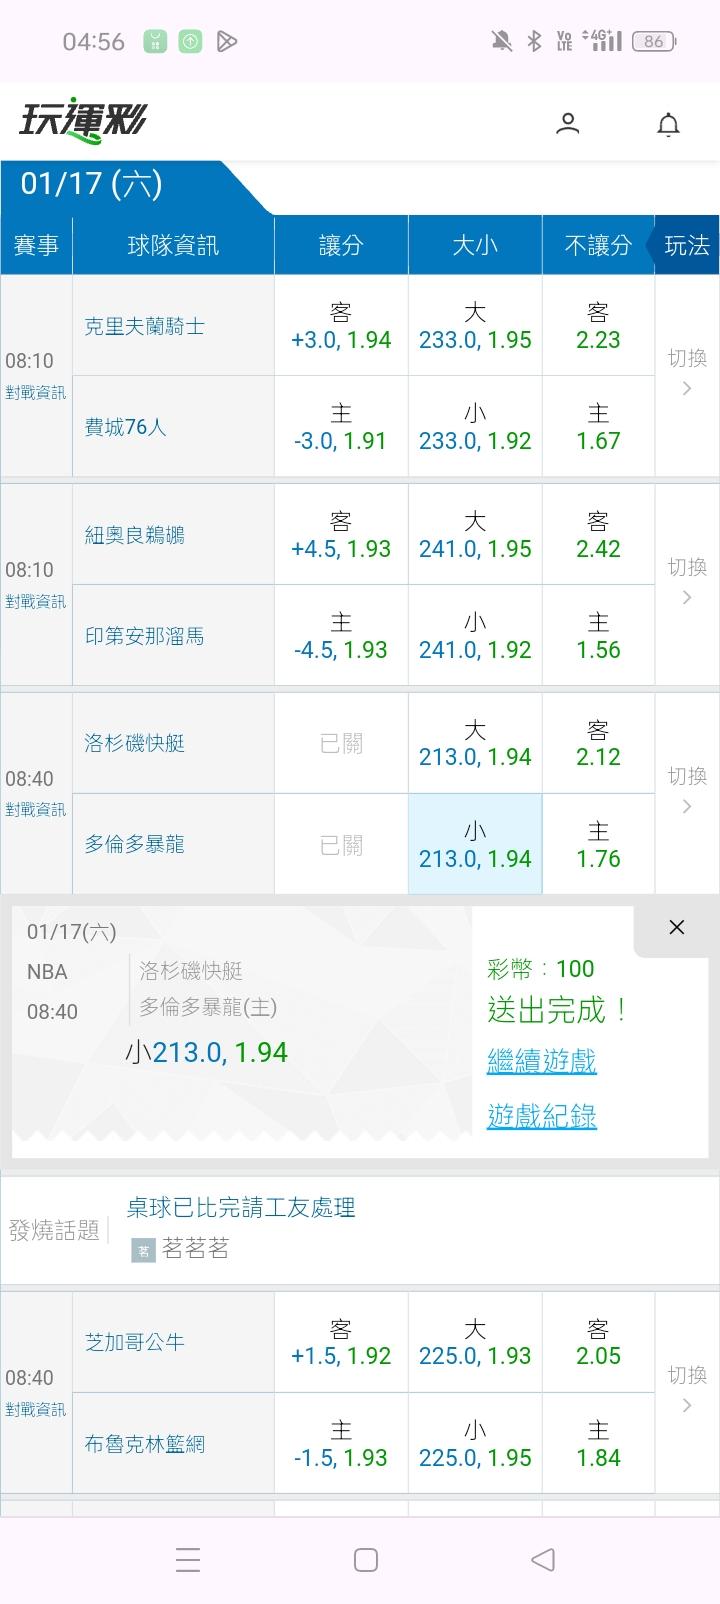Tap the notification bell icon
Viewport: 720px width, 1604px height.
click(x=668, y=124)
